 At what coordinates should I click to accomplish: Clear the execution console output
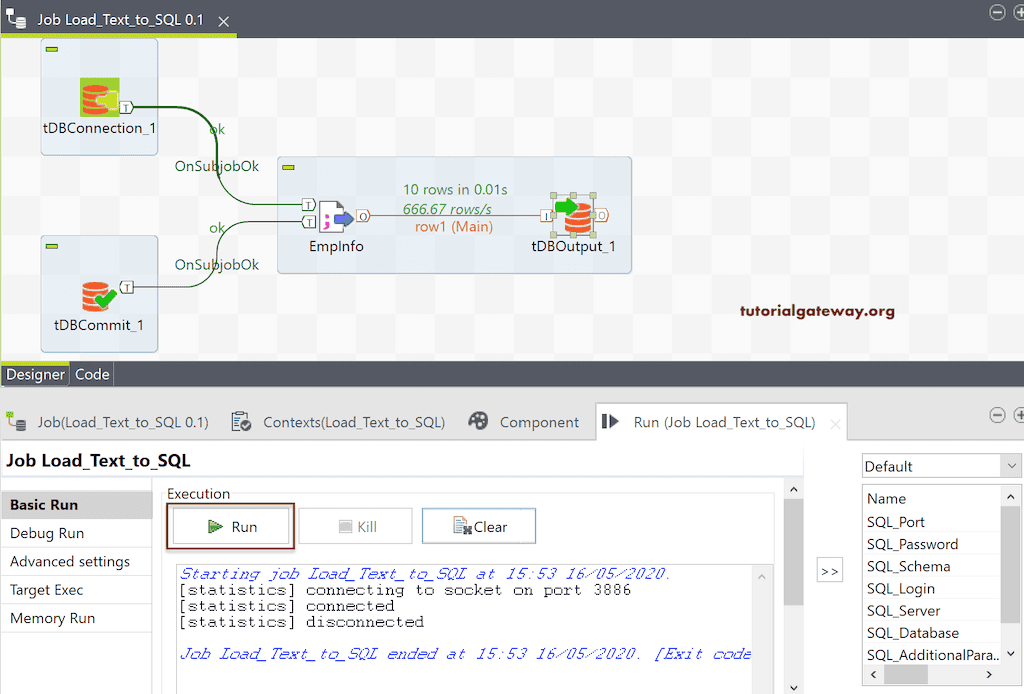point(478,525)
